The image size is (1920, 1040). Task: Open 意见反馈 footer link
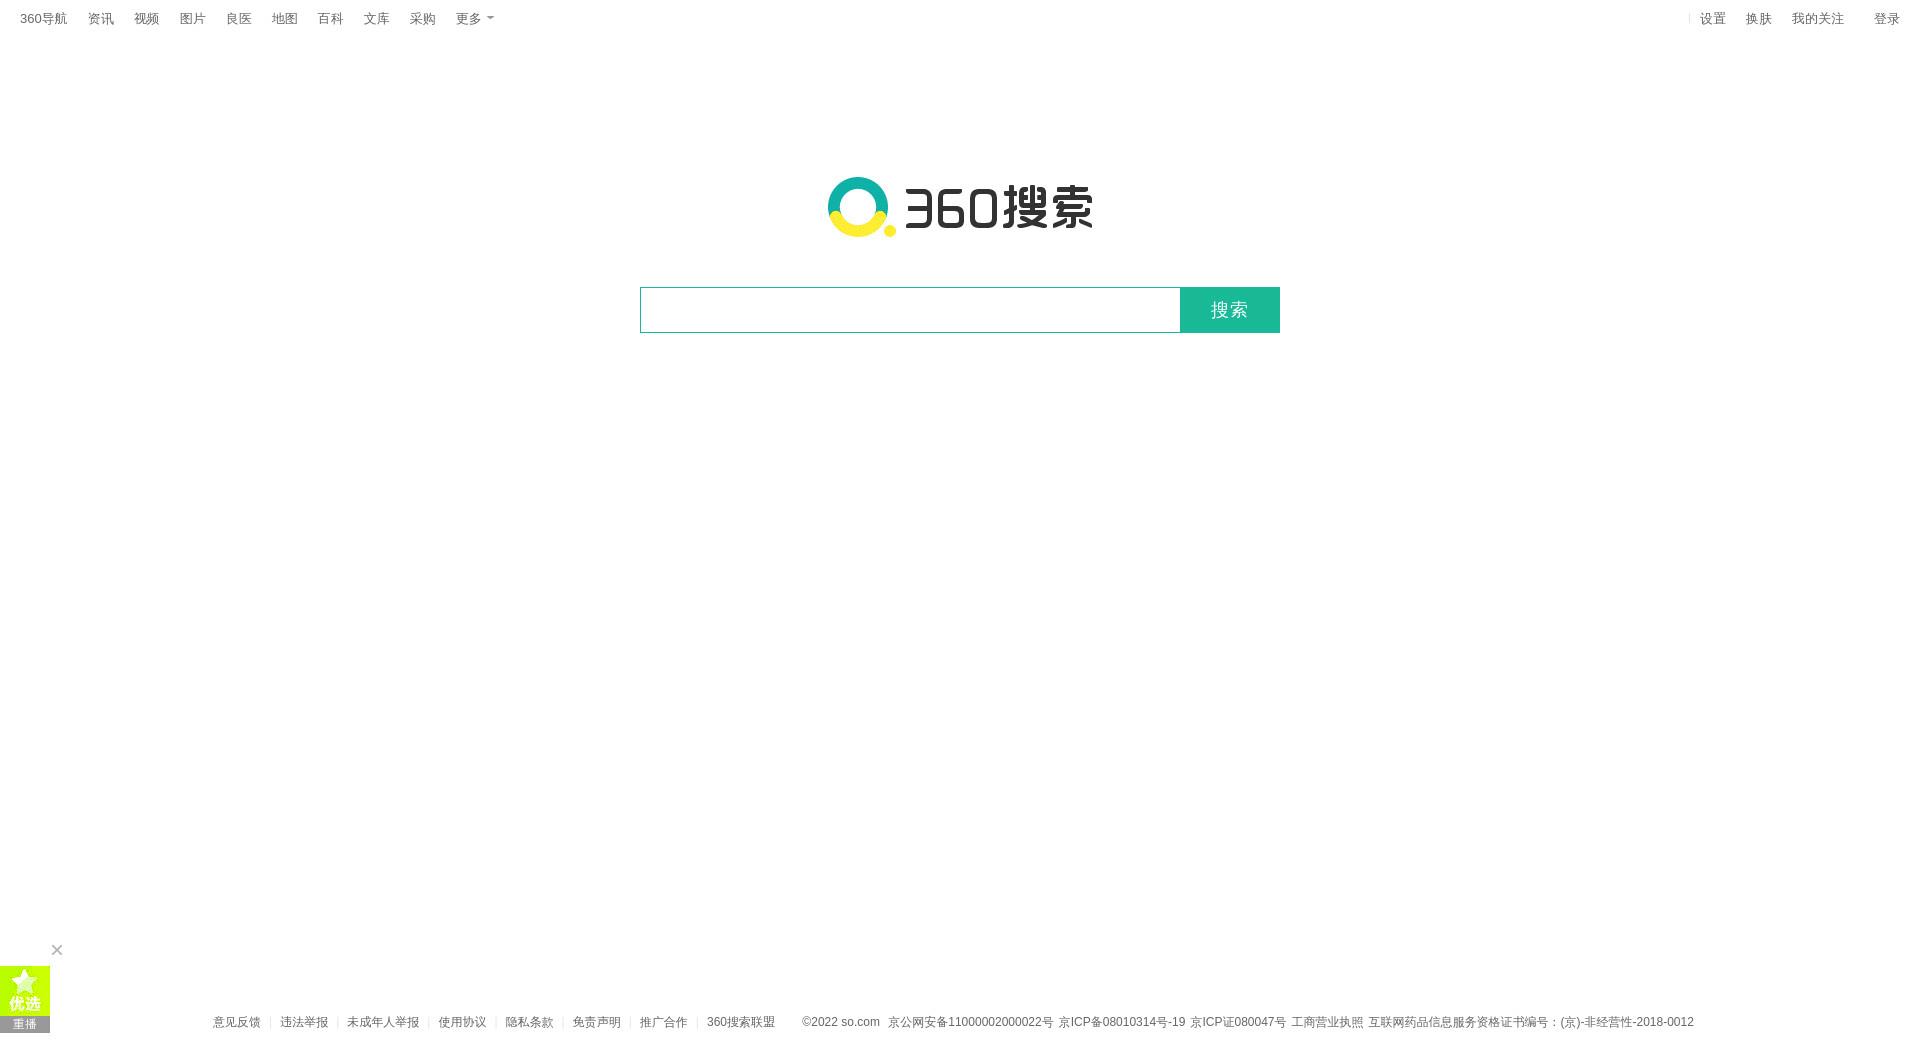click(x=237, y=1022)
